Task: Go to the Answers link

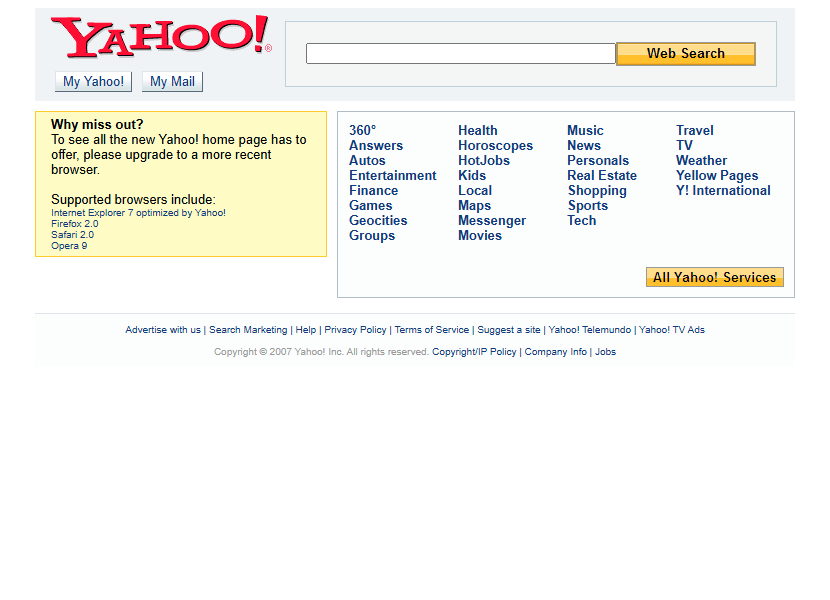Action: (376, 146)
